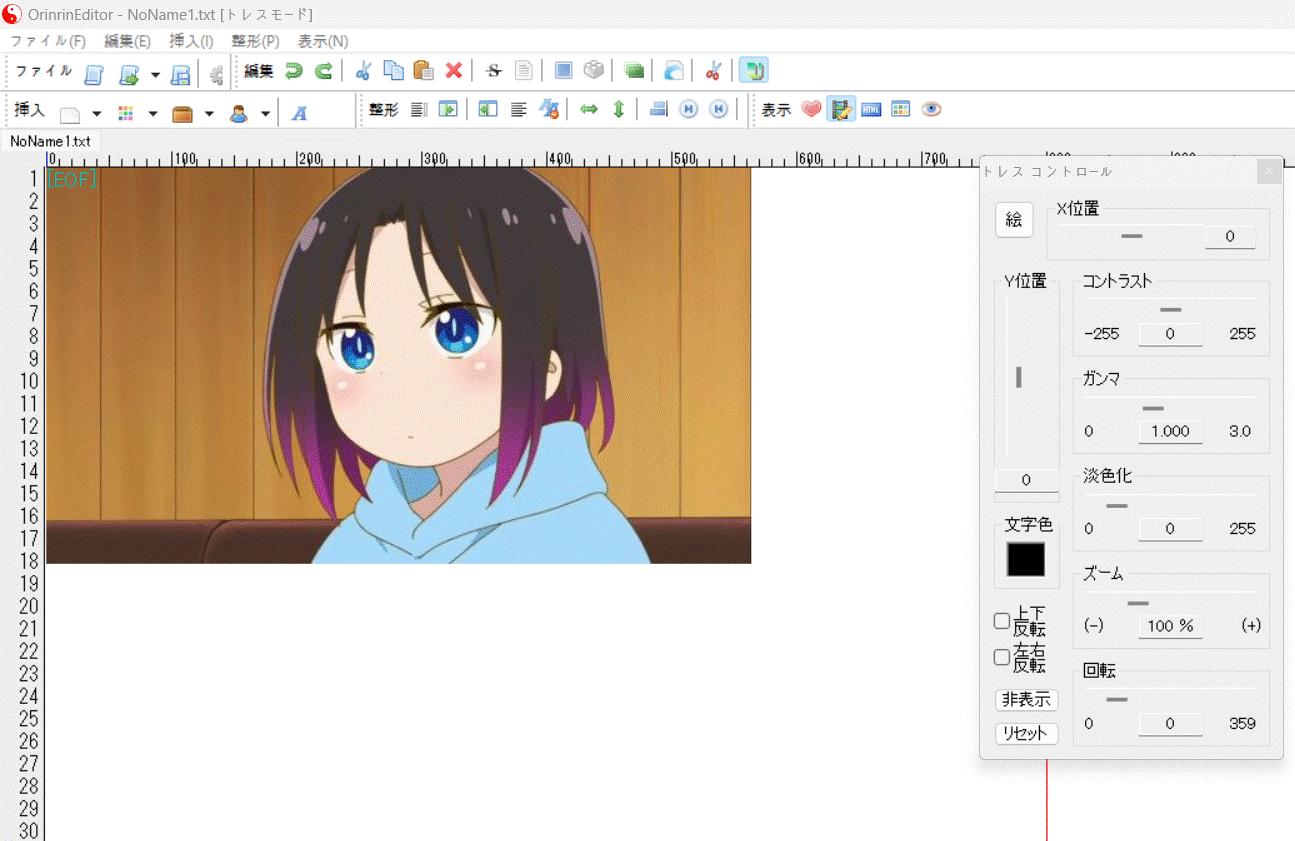Image resolution: width=1295 pixels, height=841 pixels.
Task: Click the black 文字色 color swatch
Action: coord(1025,560)
